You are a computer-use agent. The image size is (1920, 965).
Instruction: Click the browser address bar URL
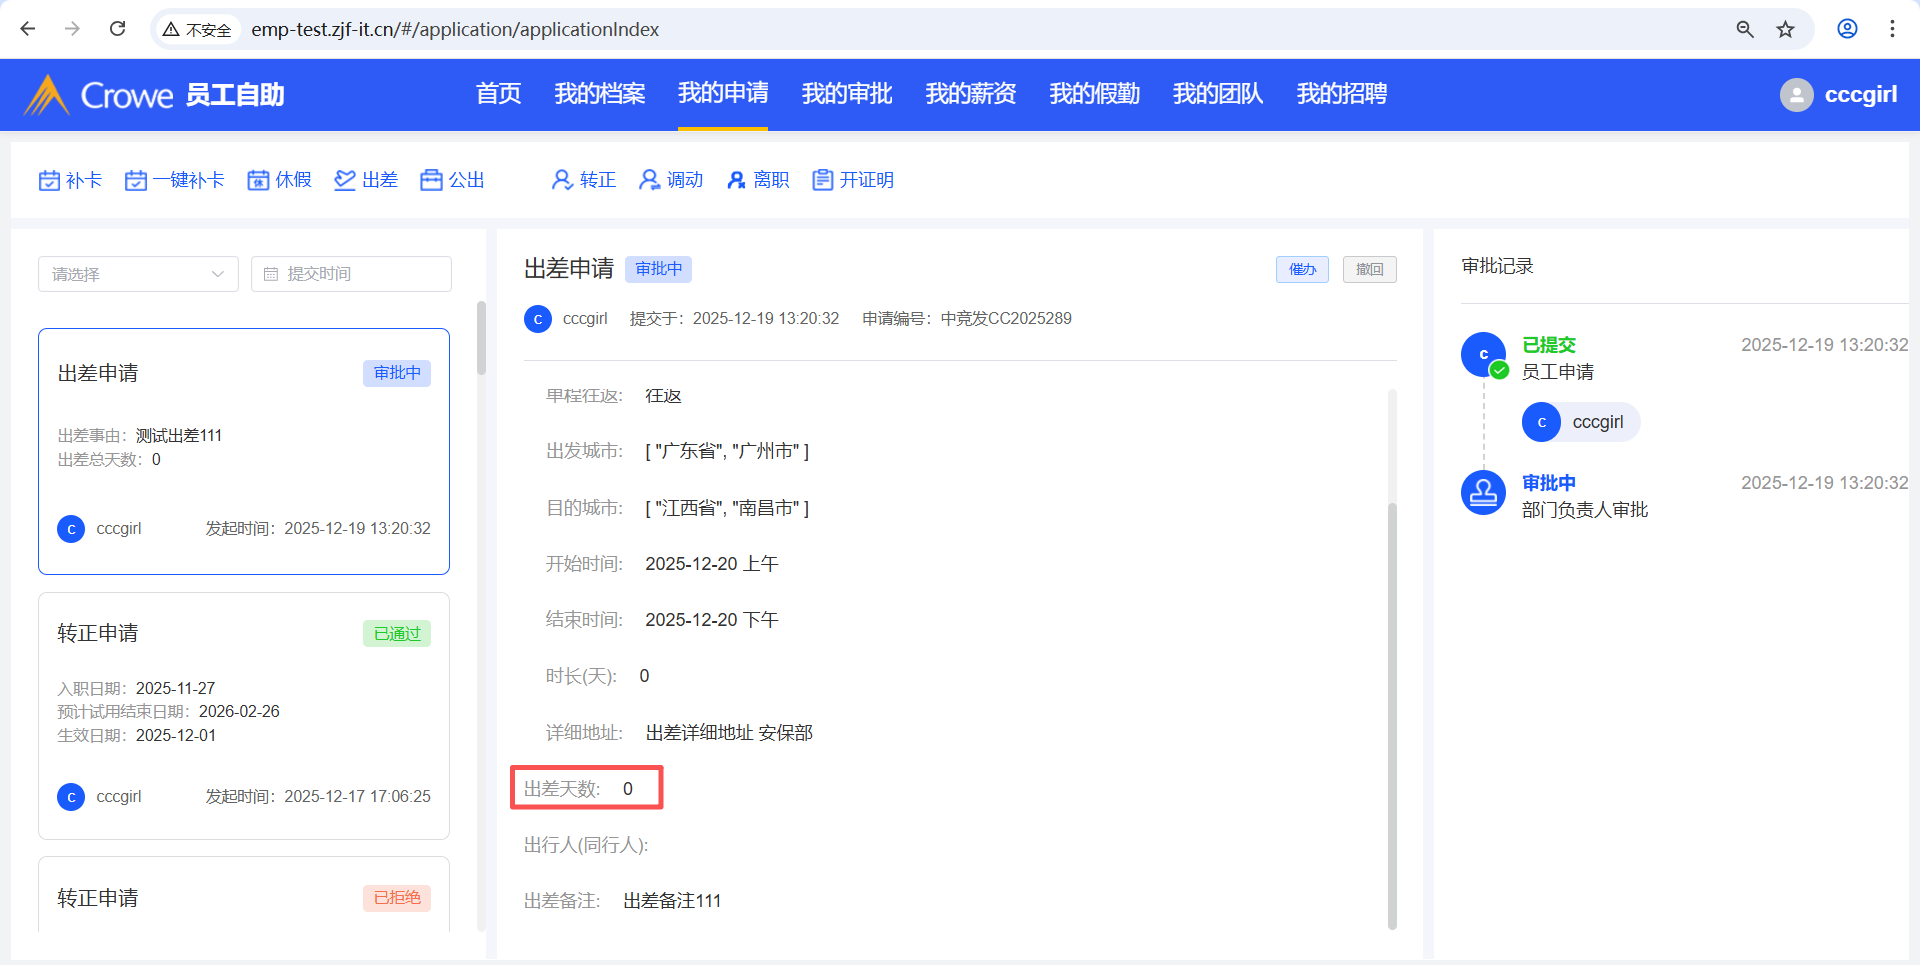tap(455, 30)
